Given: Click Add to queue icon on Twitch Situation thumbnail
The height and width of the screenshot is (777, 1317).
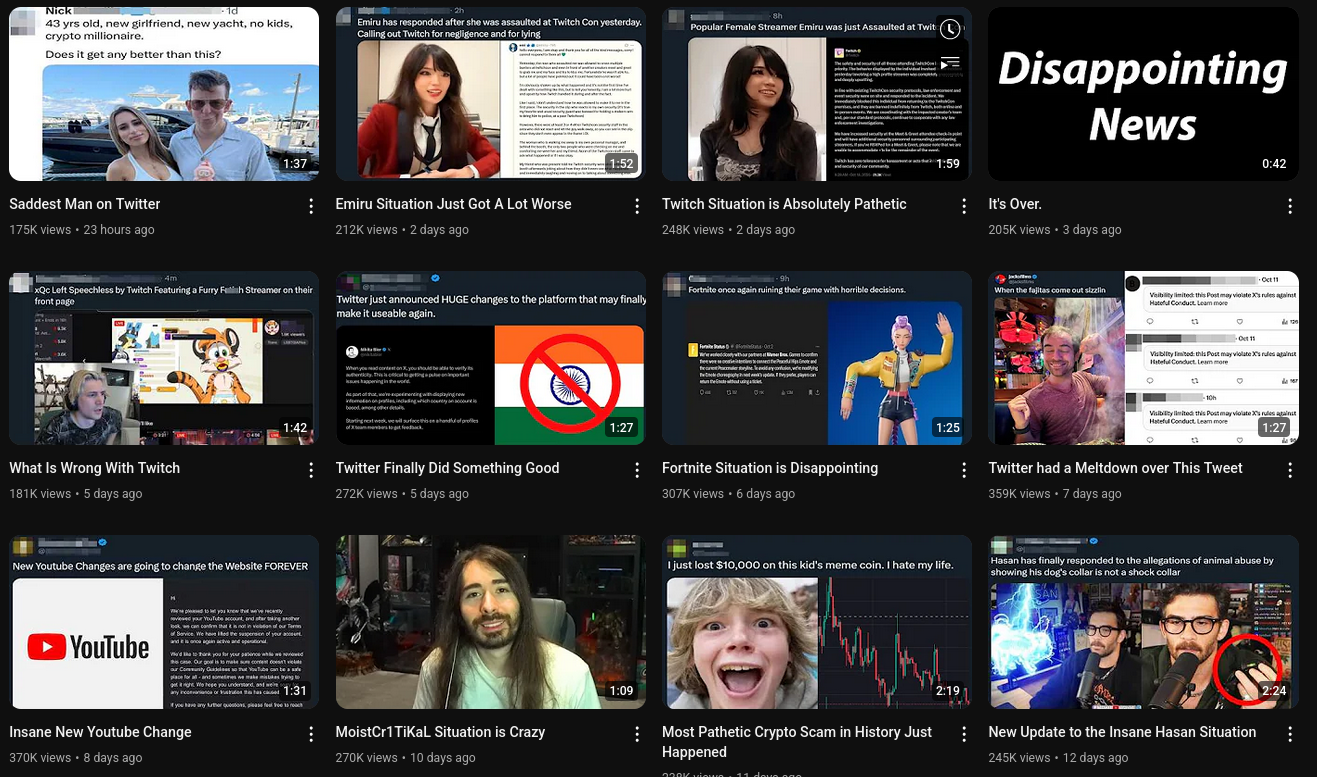Looking at the screenshot, I should click(x=950, y=63).
